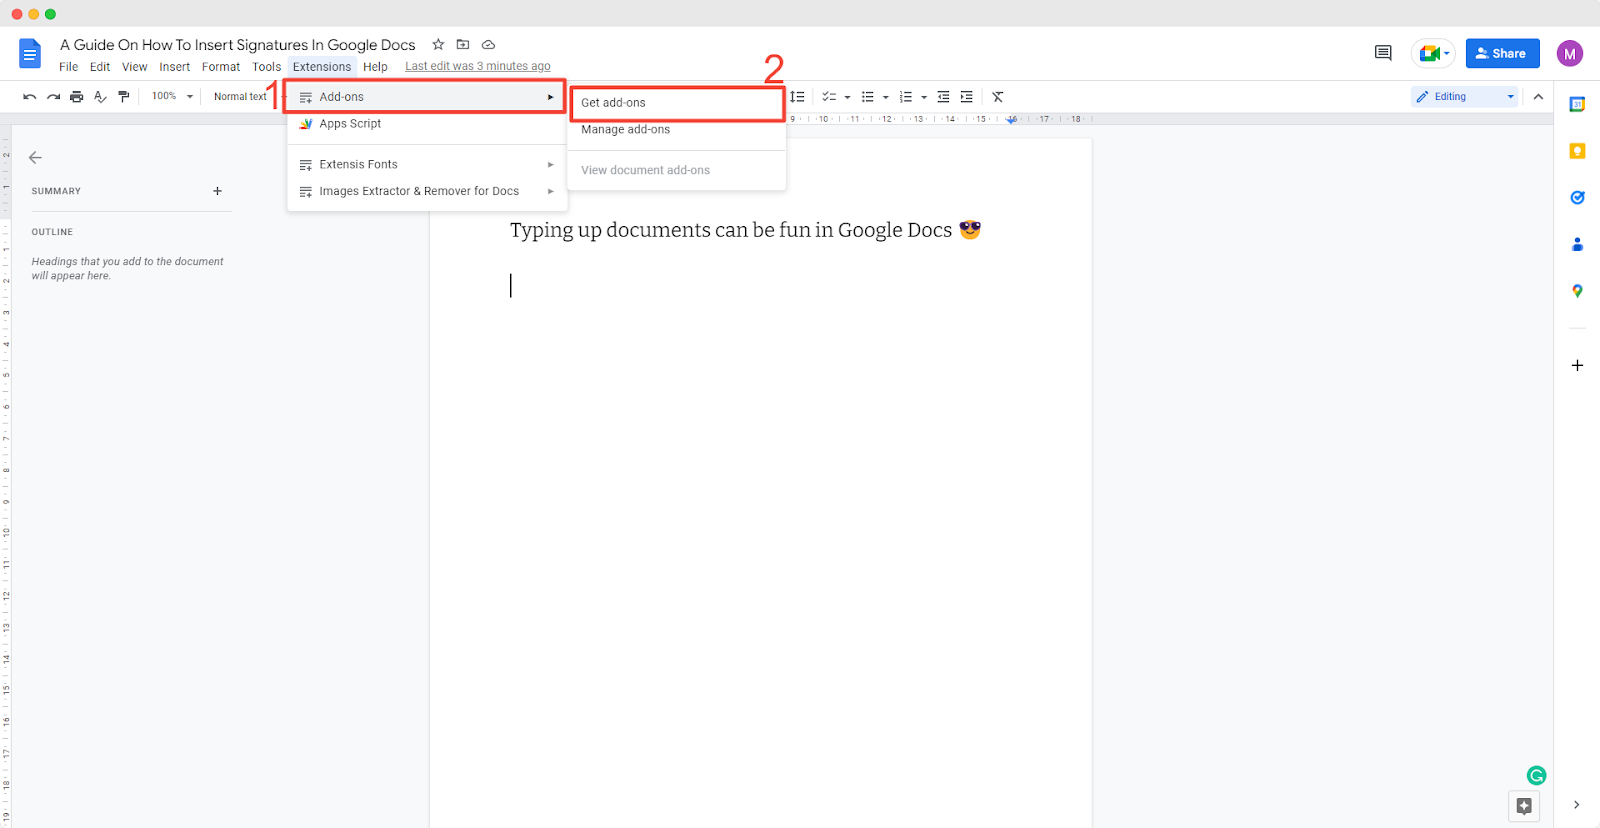Open Google Keep side panel
The image size is (1600, 828).
(1577, 151)
